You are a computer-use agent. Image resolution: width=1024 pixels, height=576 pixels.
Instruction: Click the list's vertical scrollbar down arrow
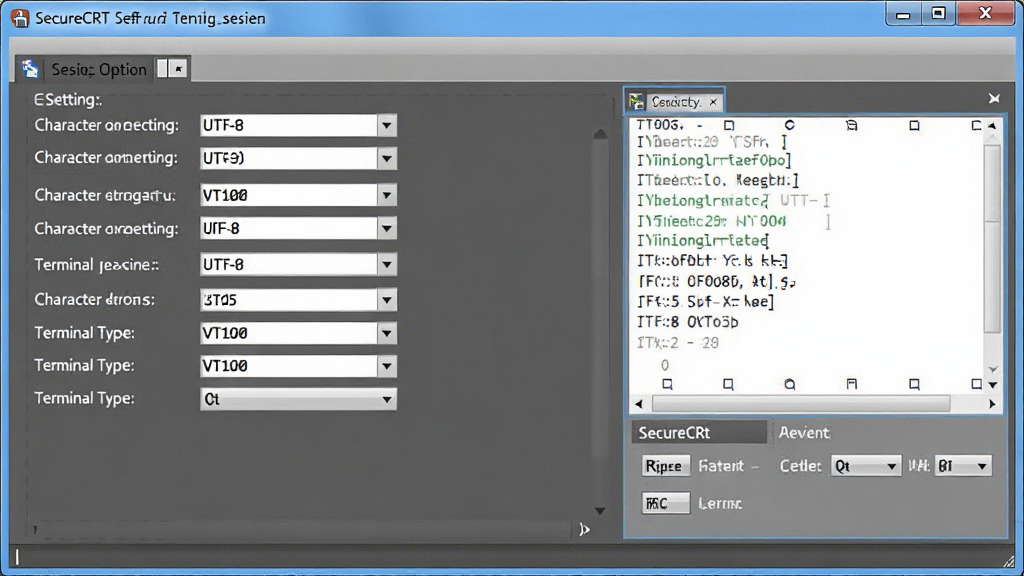tap(992, 385)
